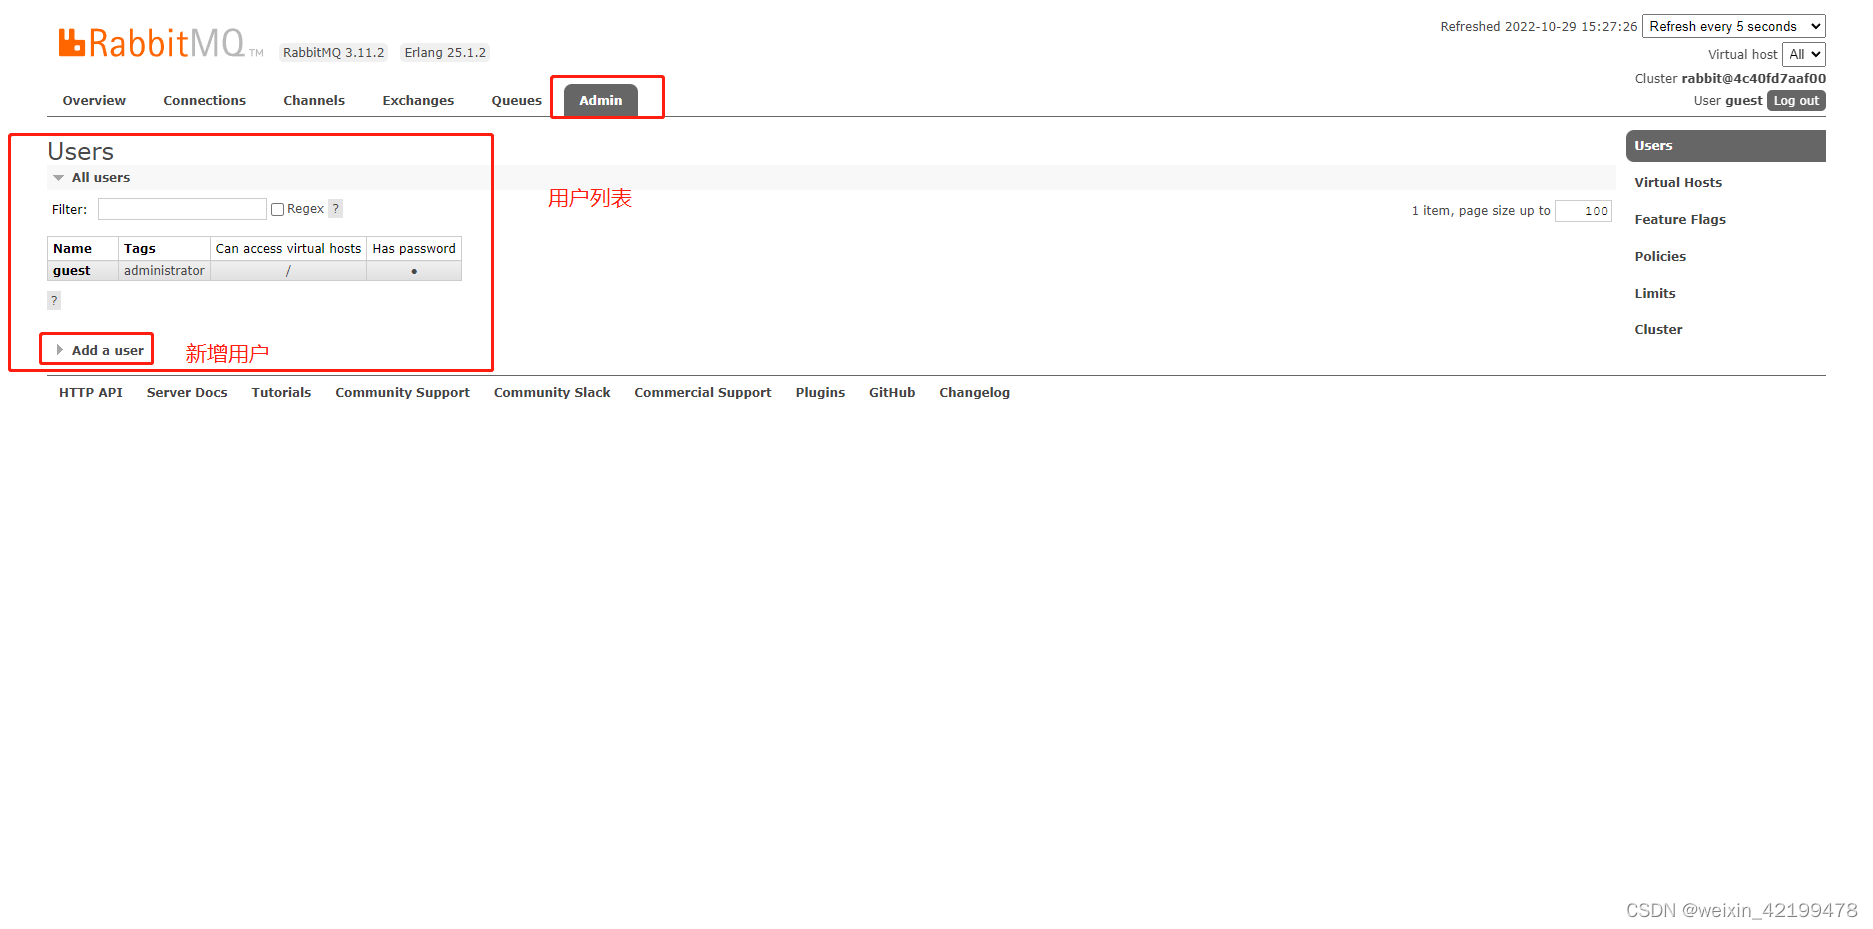Open Virtual Hosts in the sidebar

[1678, 182]
